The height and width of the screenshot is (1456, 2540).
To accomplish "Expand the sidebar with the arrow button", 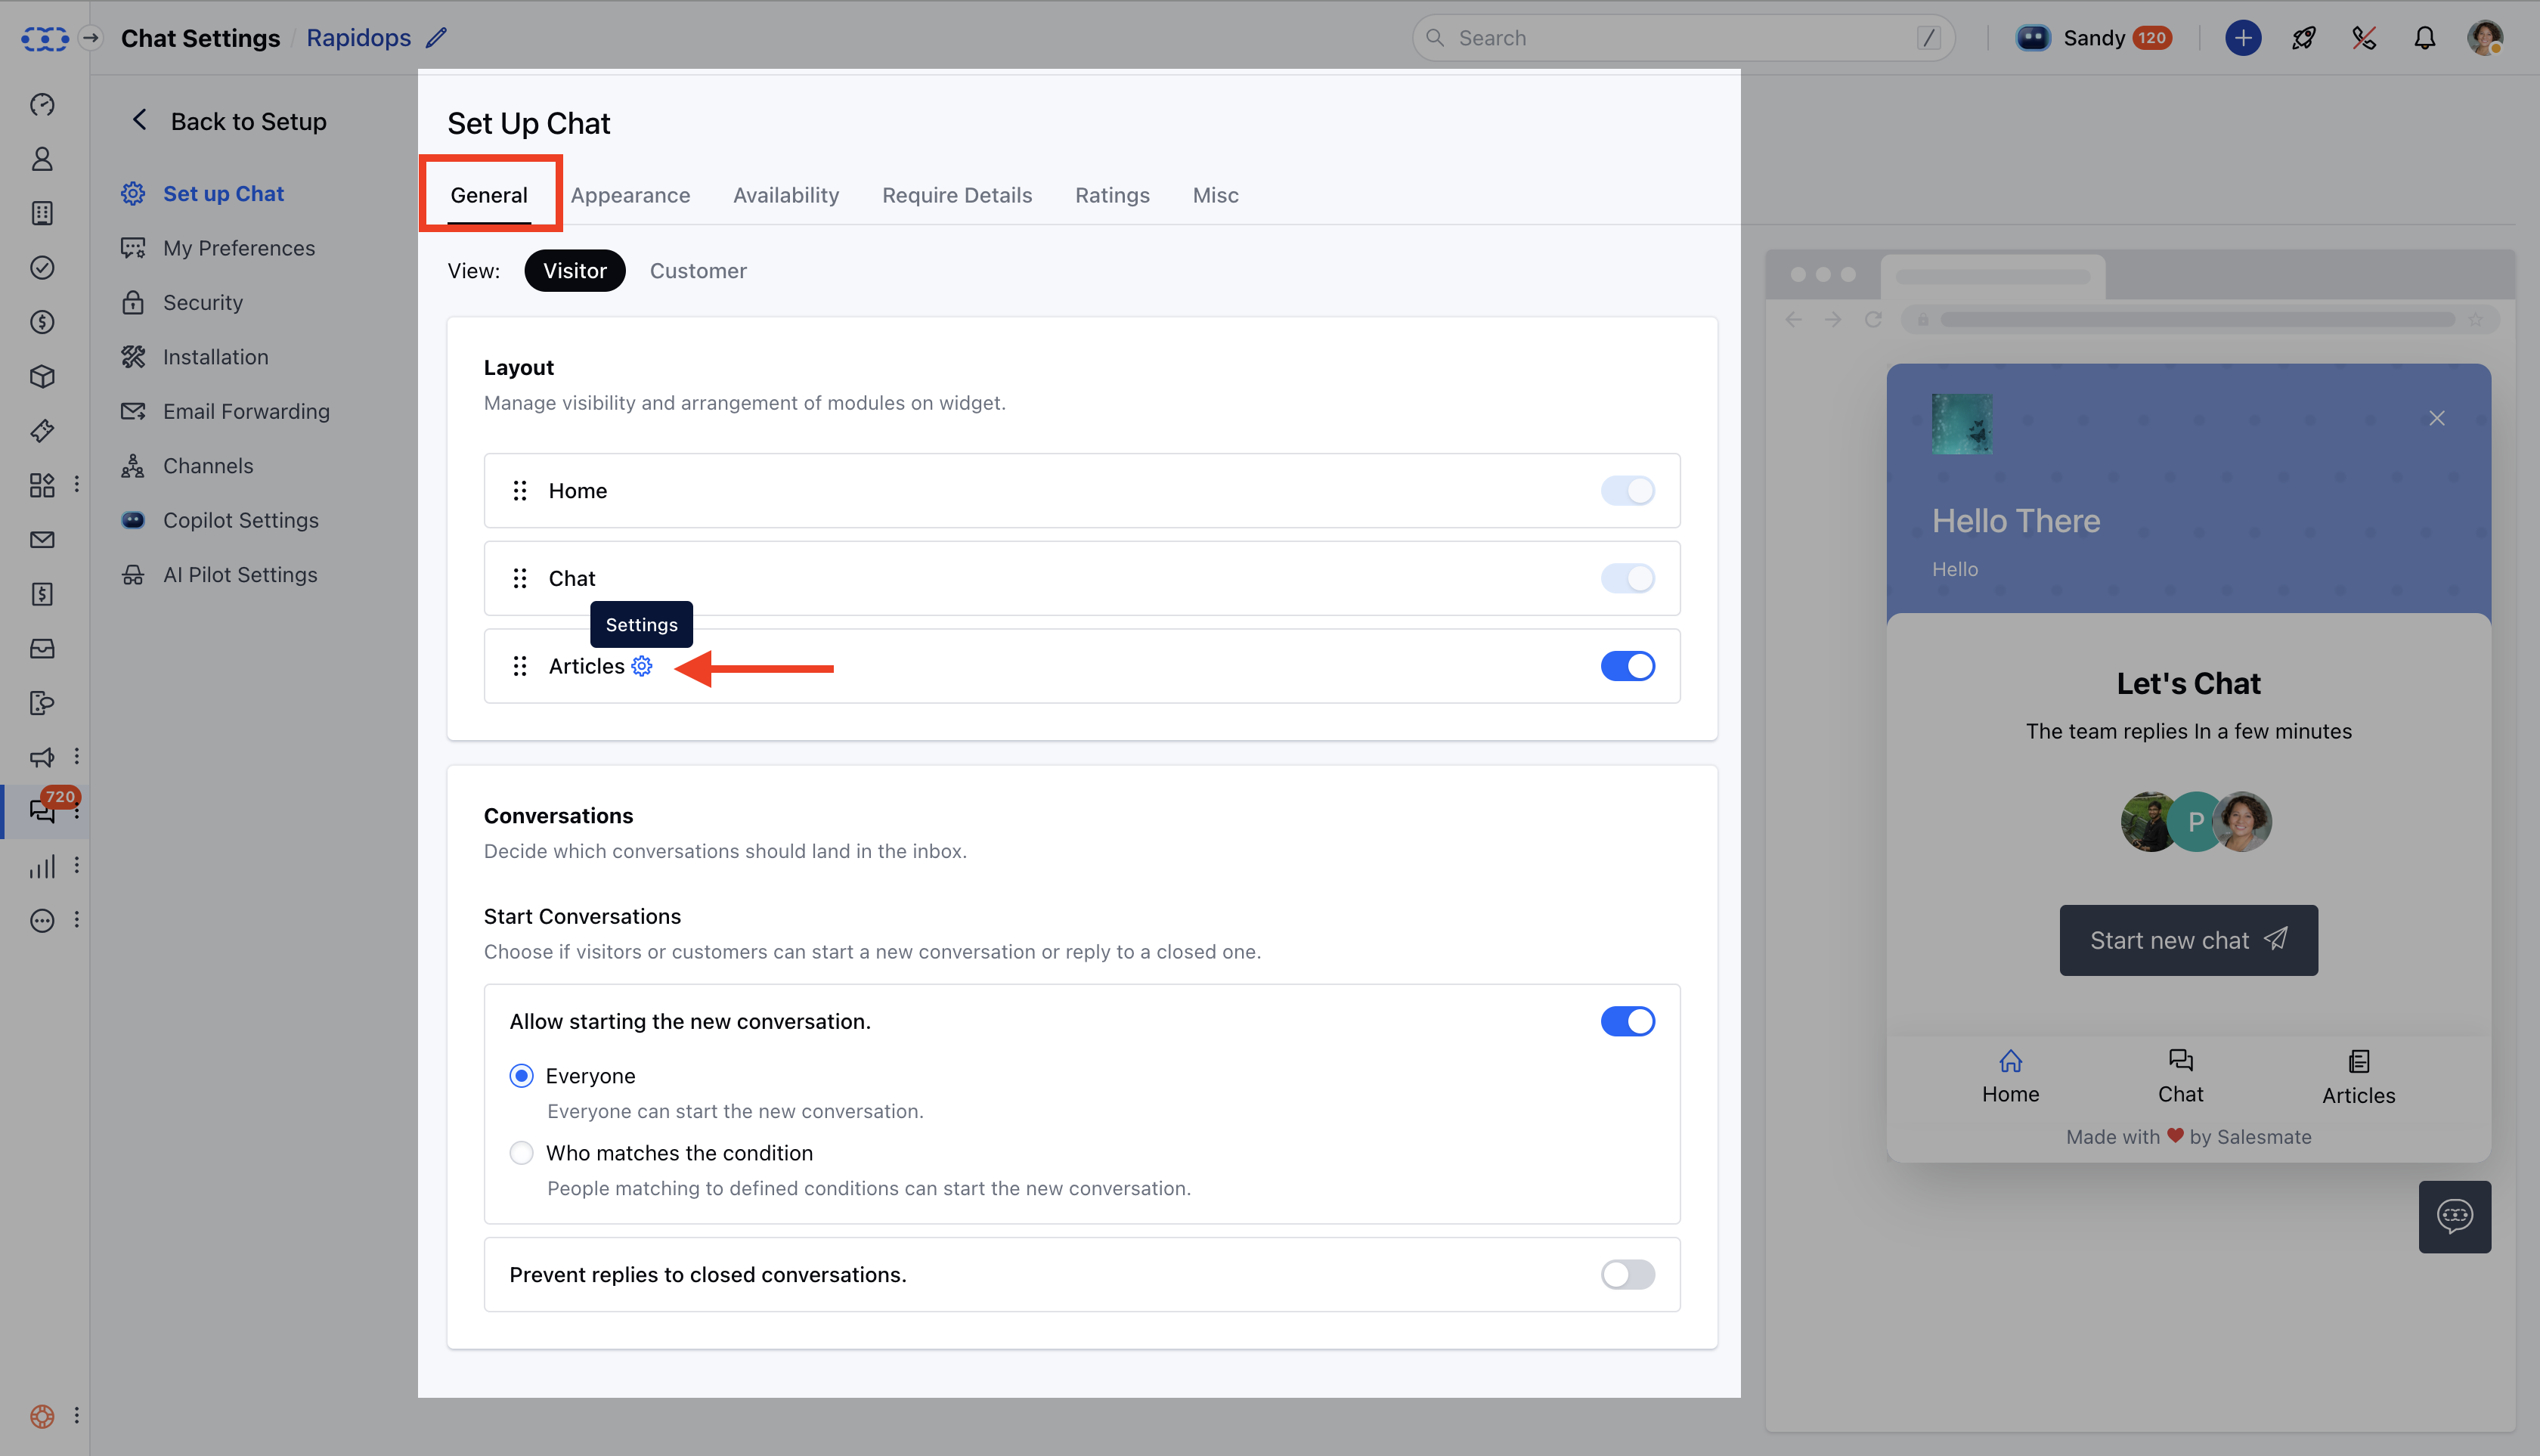I will pos(91,38).
